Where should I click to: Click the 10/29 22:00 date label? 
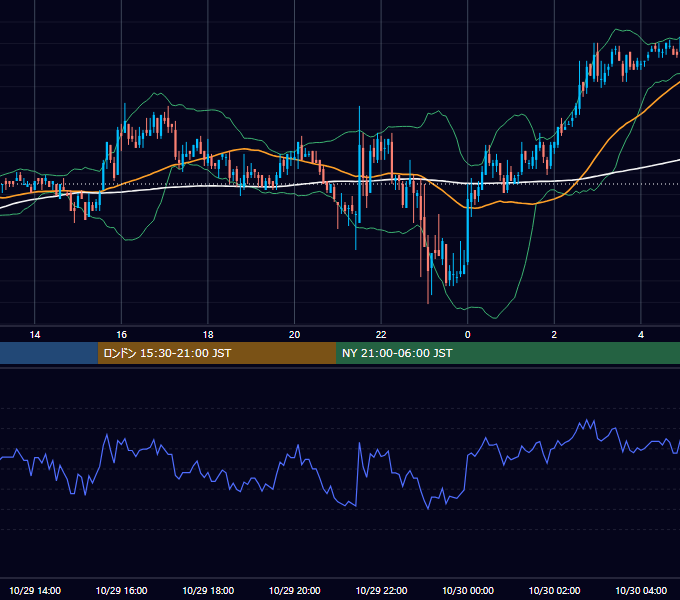point(381,590)
